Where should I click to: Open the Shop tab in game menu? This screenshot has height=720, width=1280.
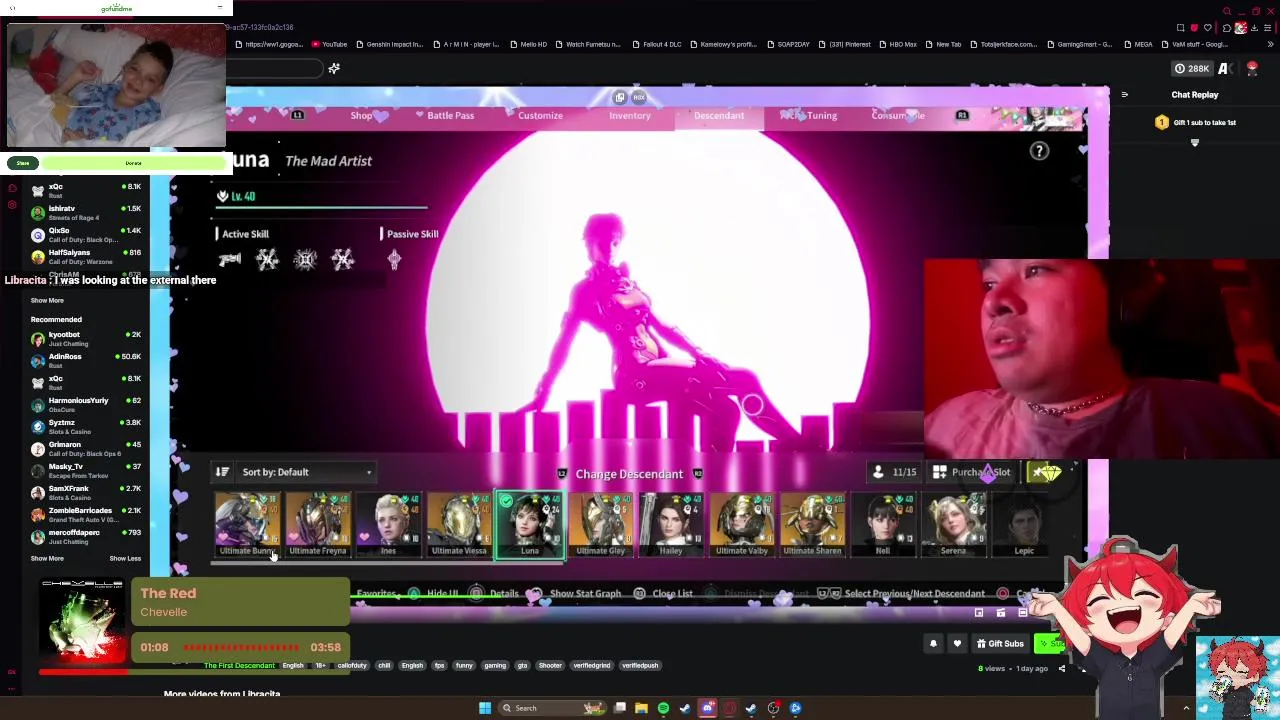pos(361,115)
